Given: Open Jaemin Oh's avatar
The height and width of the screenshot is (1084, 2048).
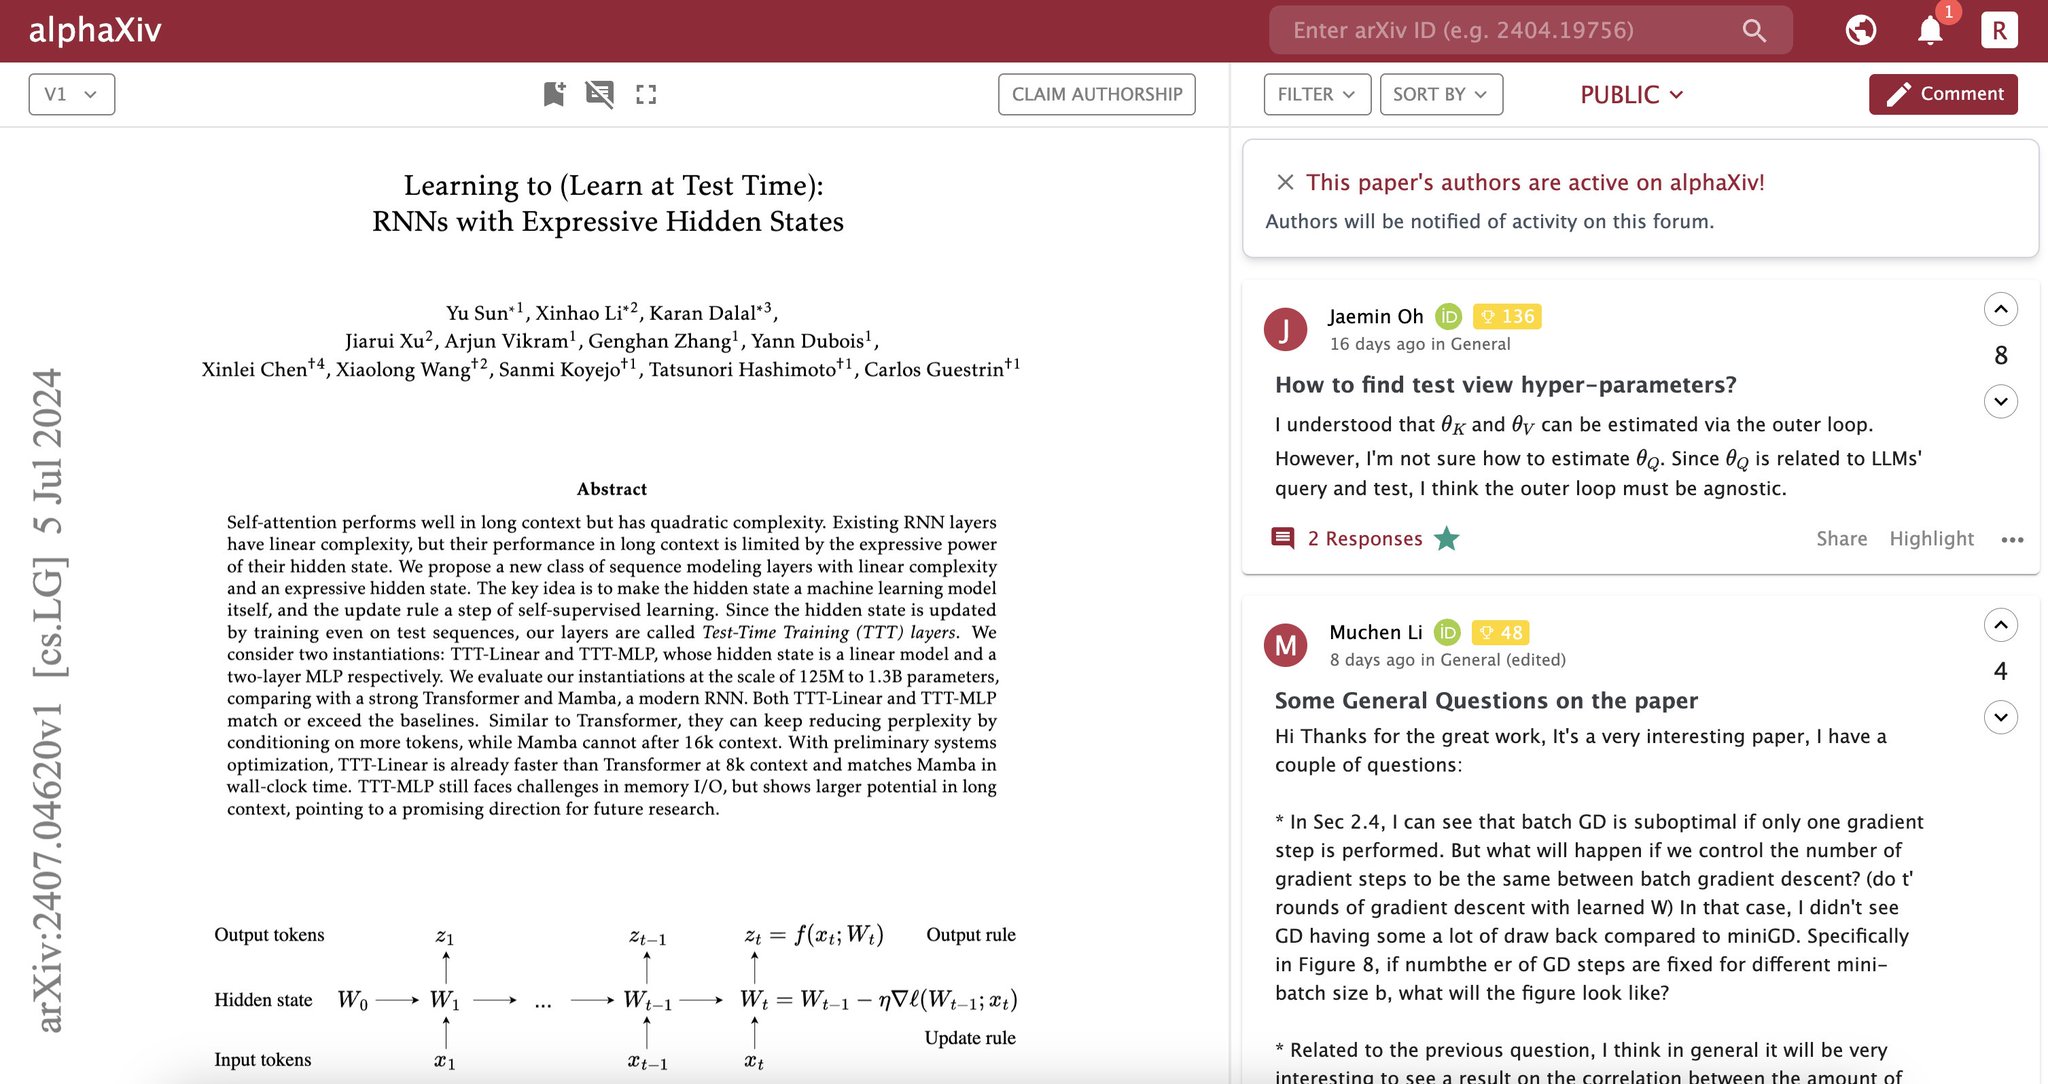Looking at the screenshot, I should click(x=1286, y=329).
